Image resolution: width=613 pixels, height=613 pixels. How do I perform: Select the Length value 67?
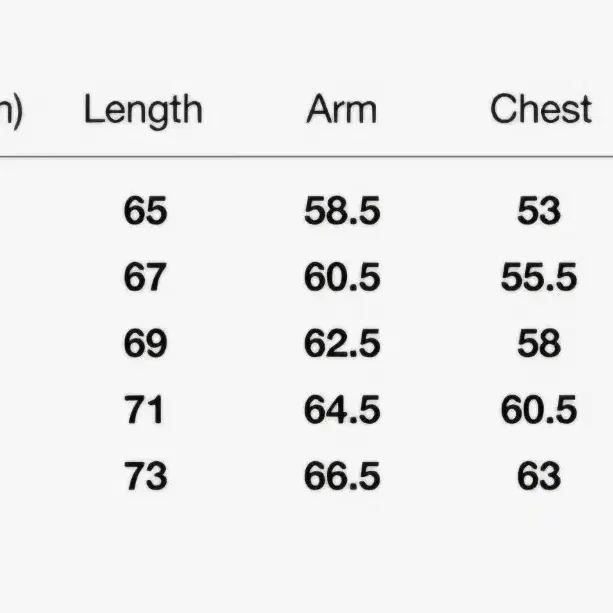(145, 277)
